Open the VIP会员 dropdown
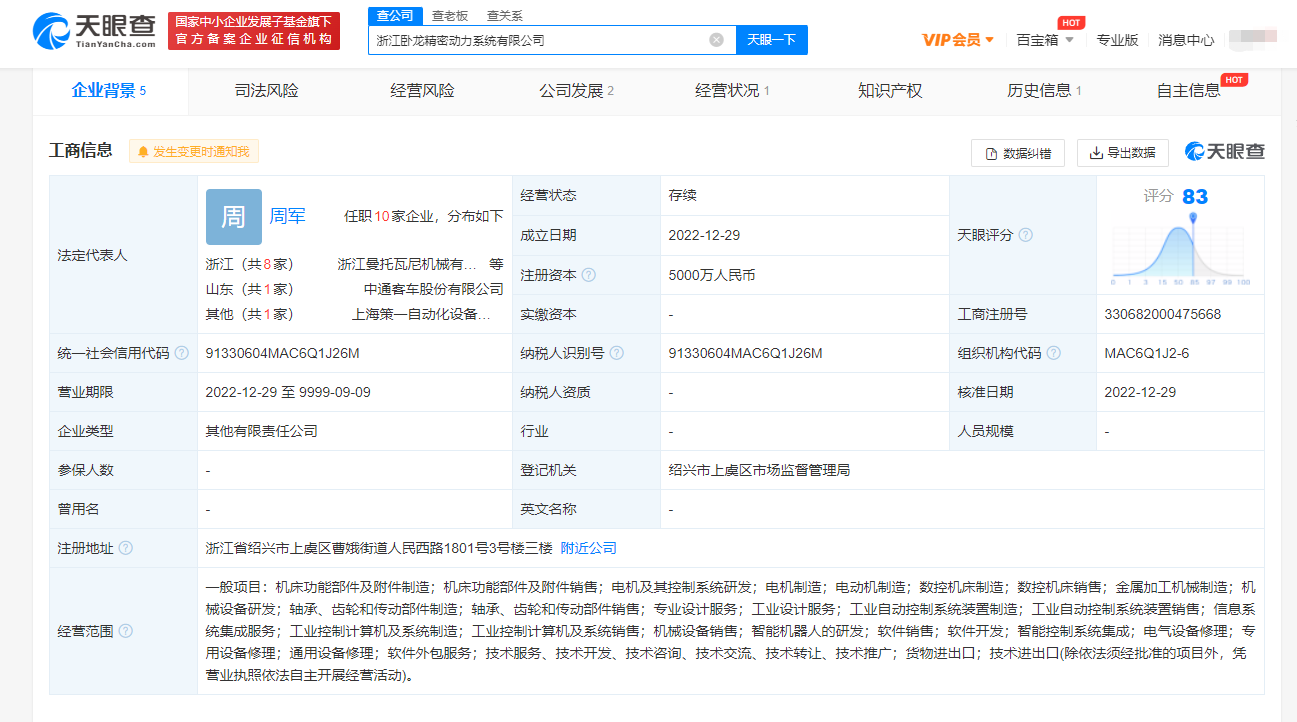This screenshot has height=722, width=1297. tap(958, 40)
